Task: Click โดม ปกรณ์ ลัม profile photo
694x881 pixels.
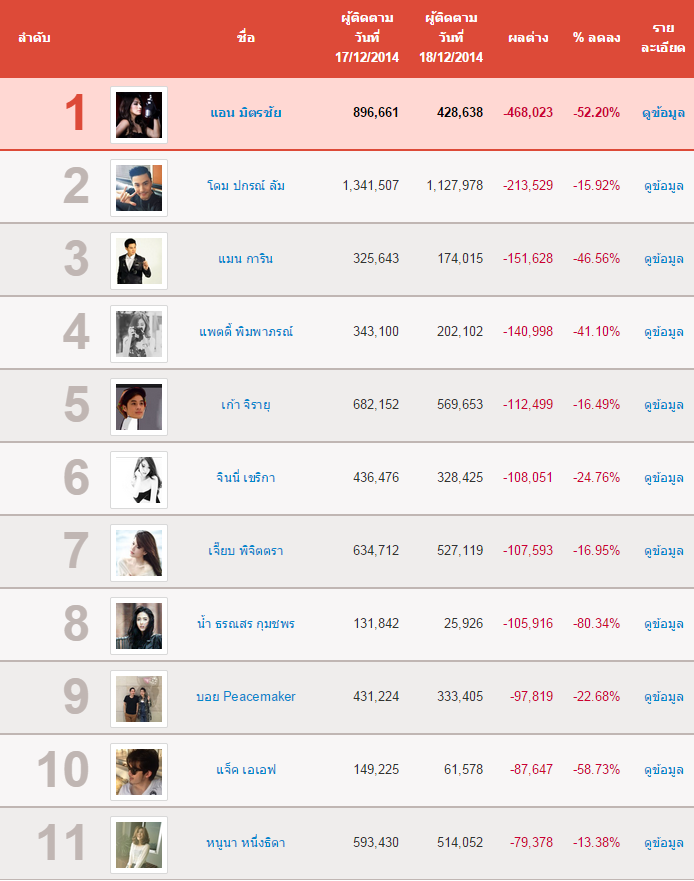Action: [139, 188]
